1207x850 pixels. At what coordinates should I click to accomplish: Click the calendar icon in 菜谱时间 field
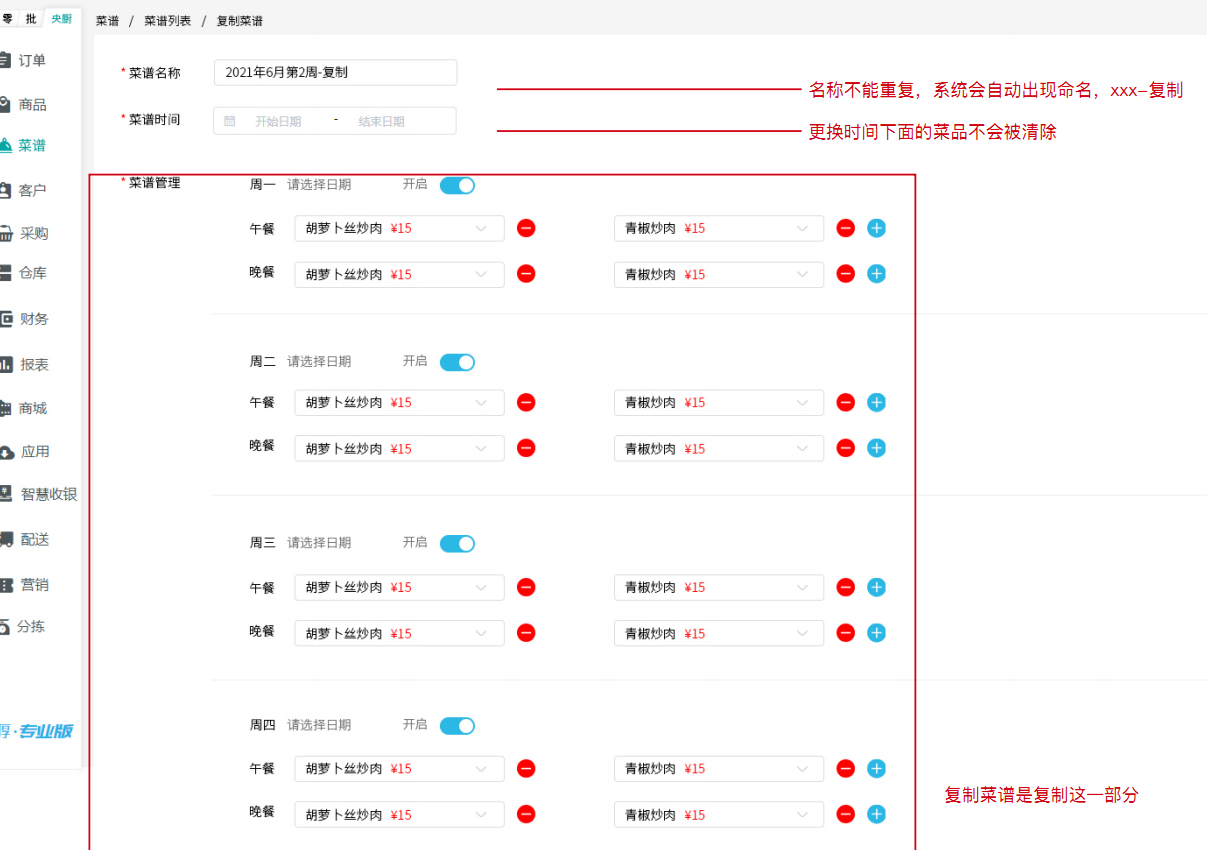tap(230, 121)
